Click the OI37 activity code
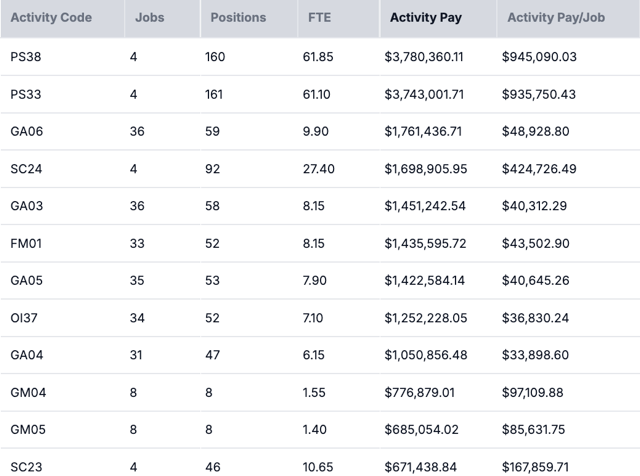The height and width of the screenshot is (476, 640). 25,318
